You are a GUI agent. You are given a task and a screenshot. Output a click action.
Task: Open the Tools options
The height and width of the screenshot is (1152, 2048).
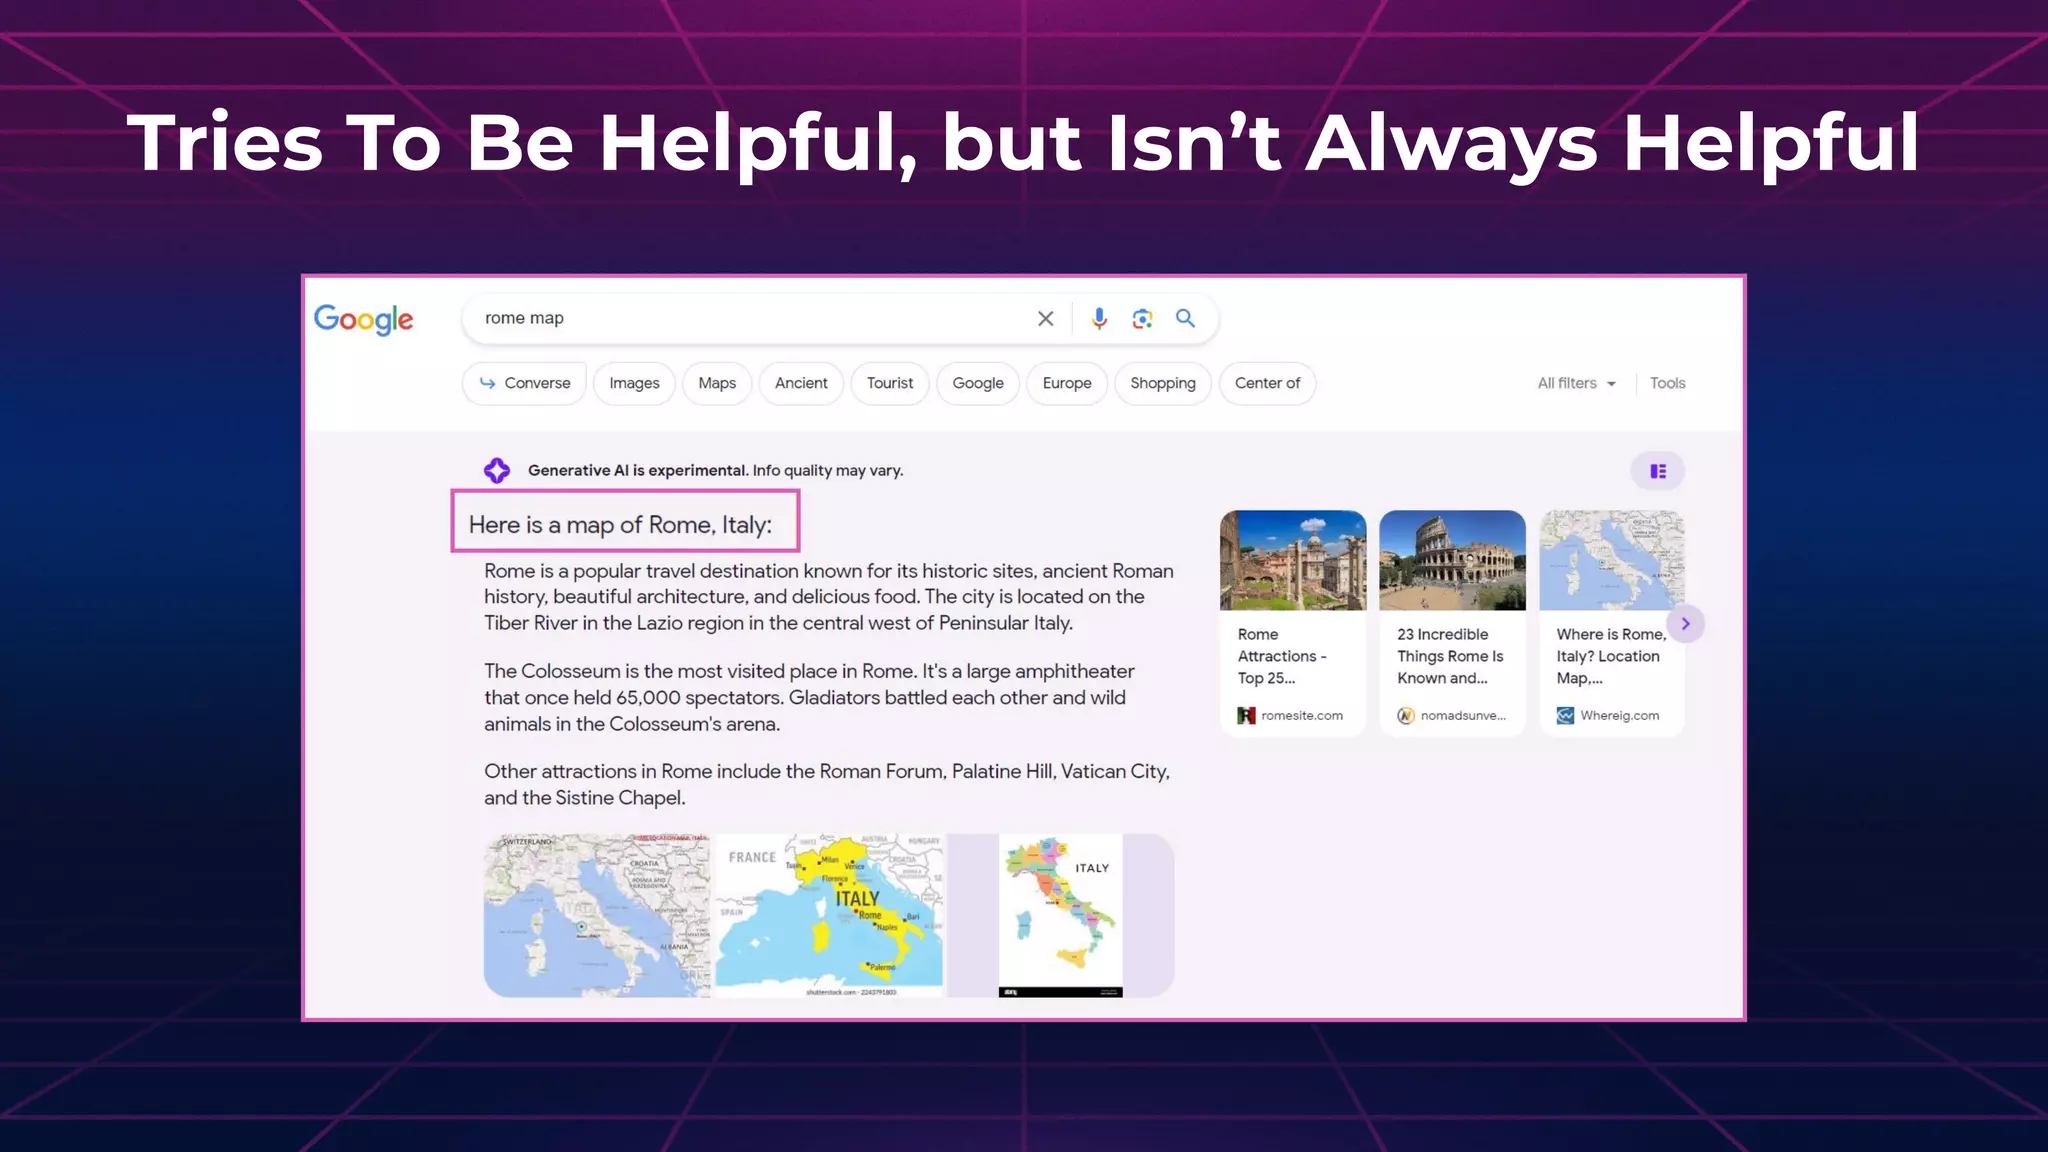point(1667,384)
